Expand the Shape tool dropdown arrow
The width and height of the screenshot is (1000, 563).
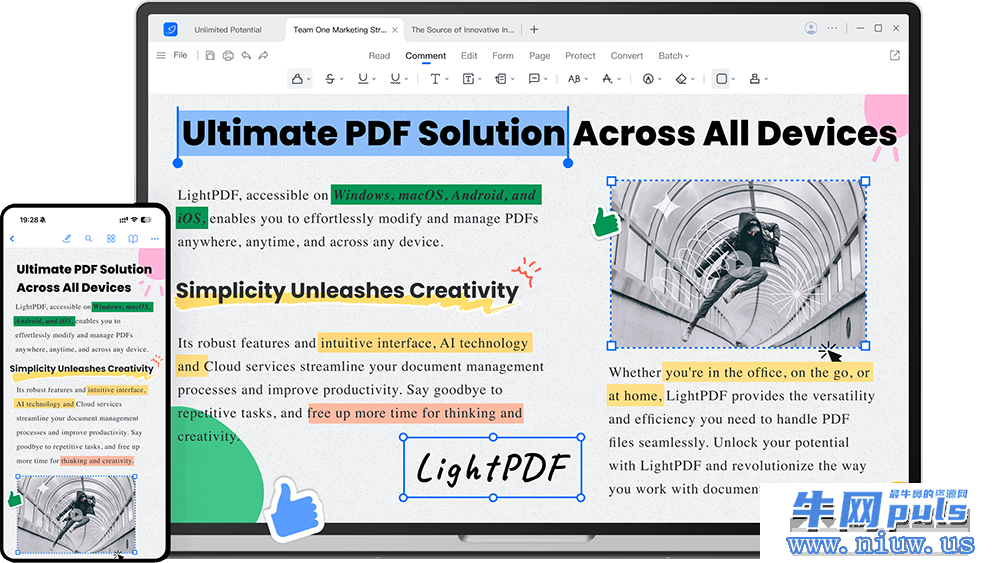[x=733, y=80]
